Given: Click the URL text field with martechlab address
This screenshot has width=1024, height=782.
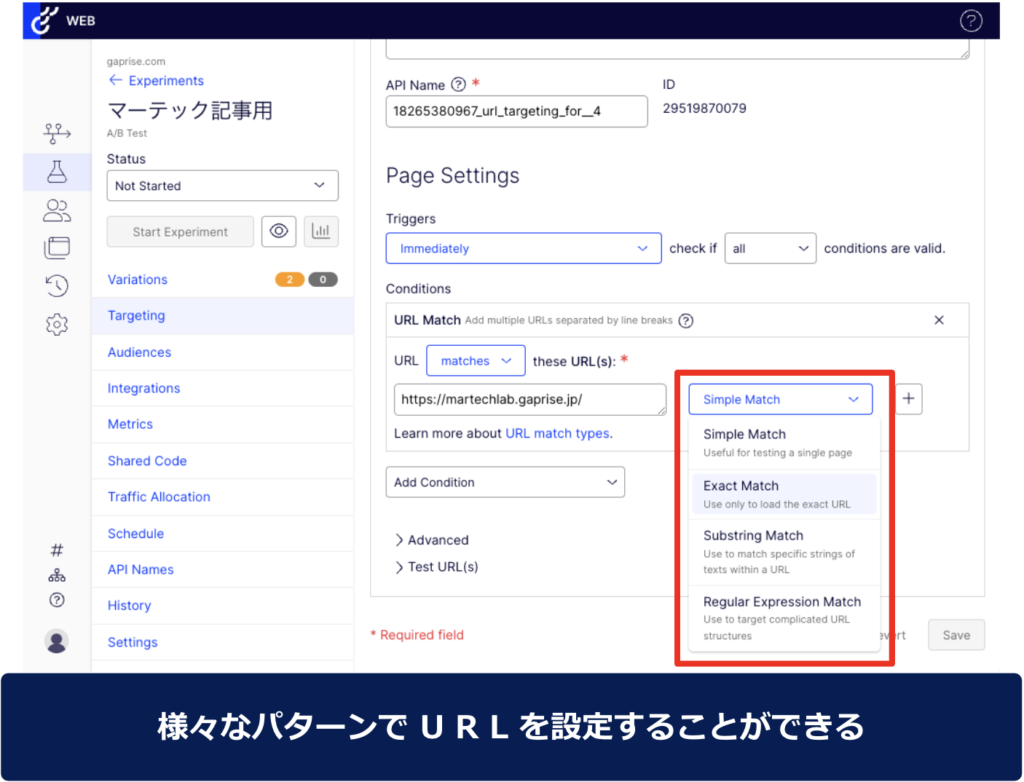Looking at the screenshot, I should (x=529, y=399).
